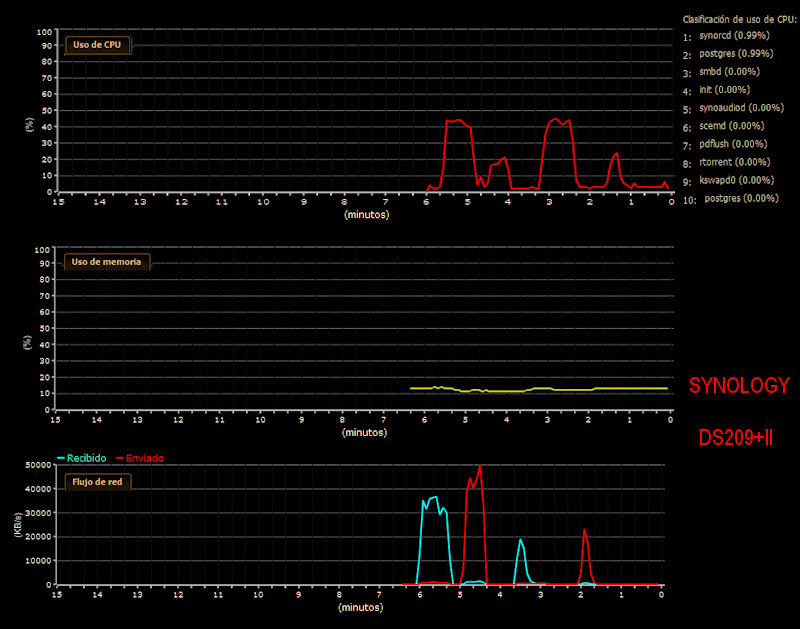Select process 'rtorrent (0.00%)'

[x=735, y=162]
